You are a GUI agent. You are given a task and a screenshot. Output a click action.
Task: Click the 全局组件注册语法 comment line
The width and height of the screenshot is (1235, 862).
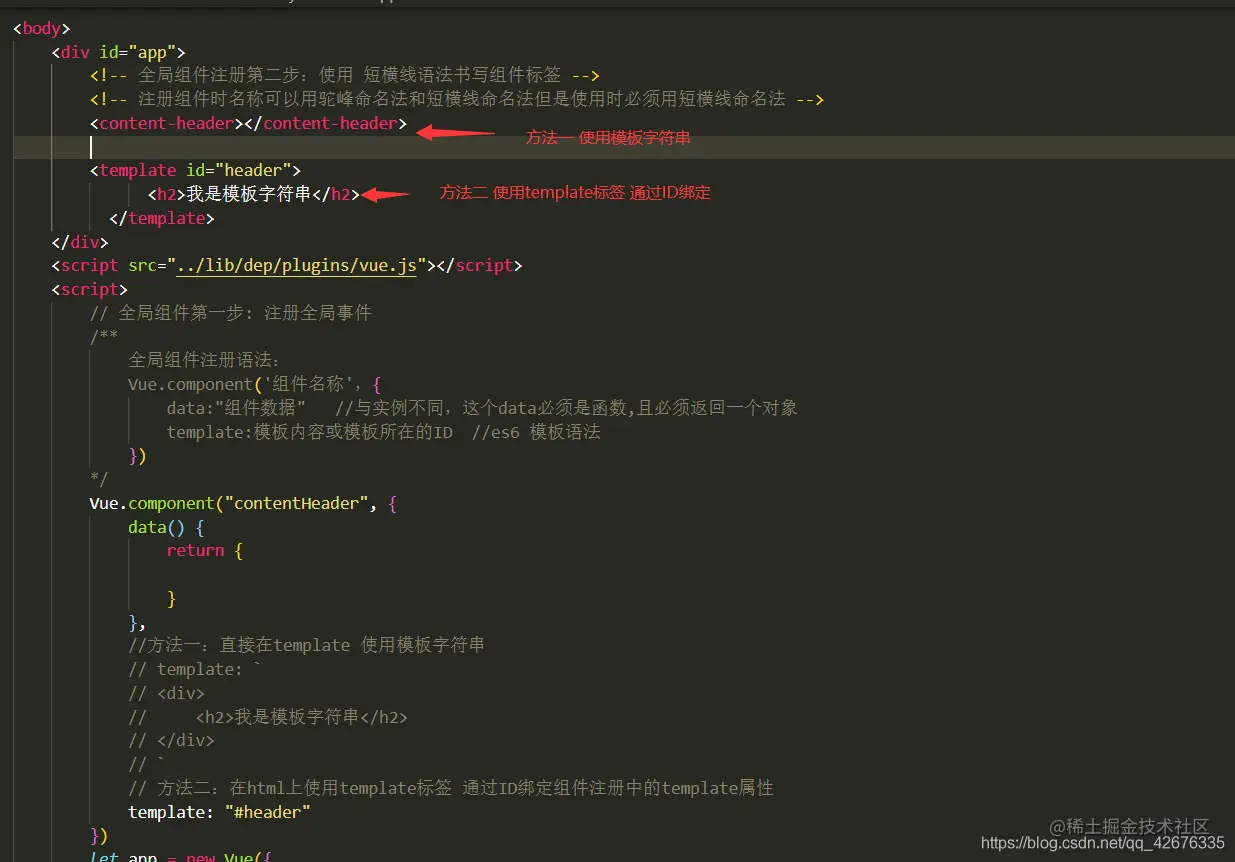point(205,361)
